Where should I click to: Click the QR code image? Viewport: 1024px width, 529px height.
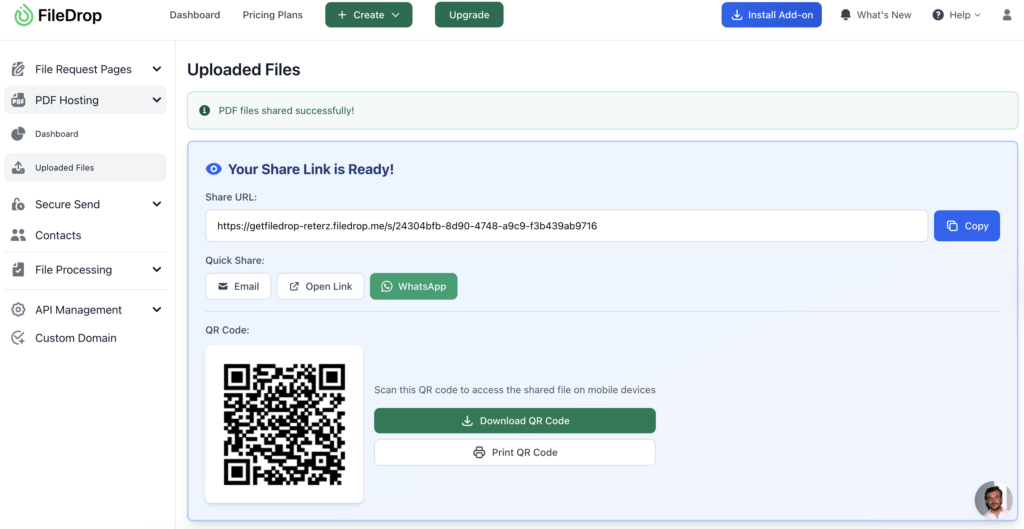284,425
